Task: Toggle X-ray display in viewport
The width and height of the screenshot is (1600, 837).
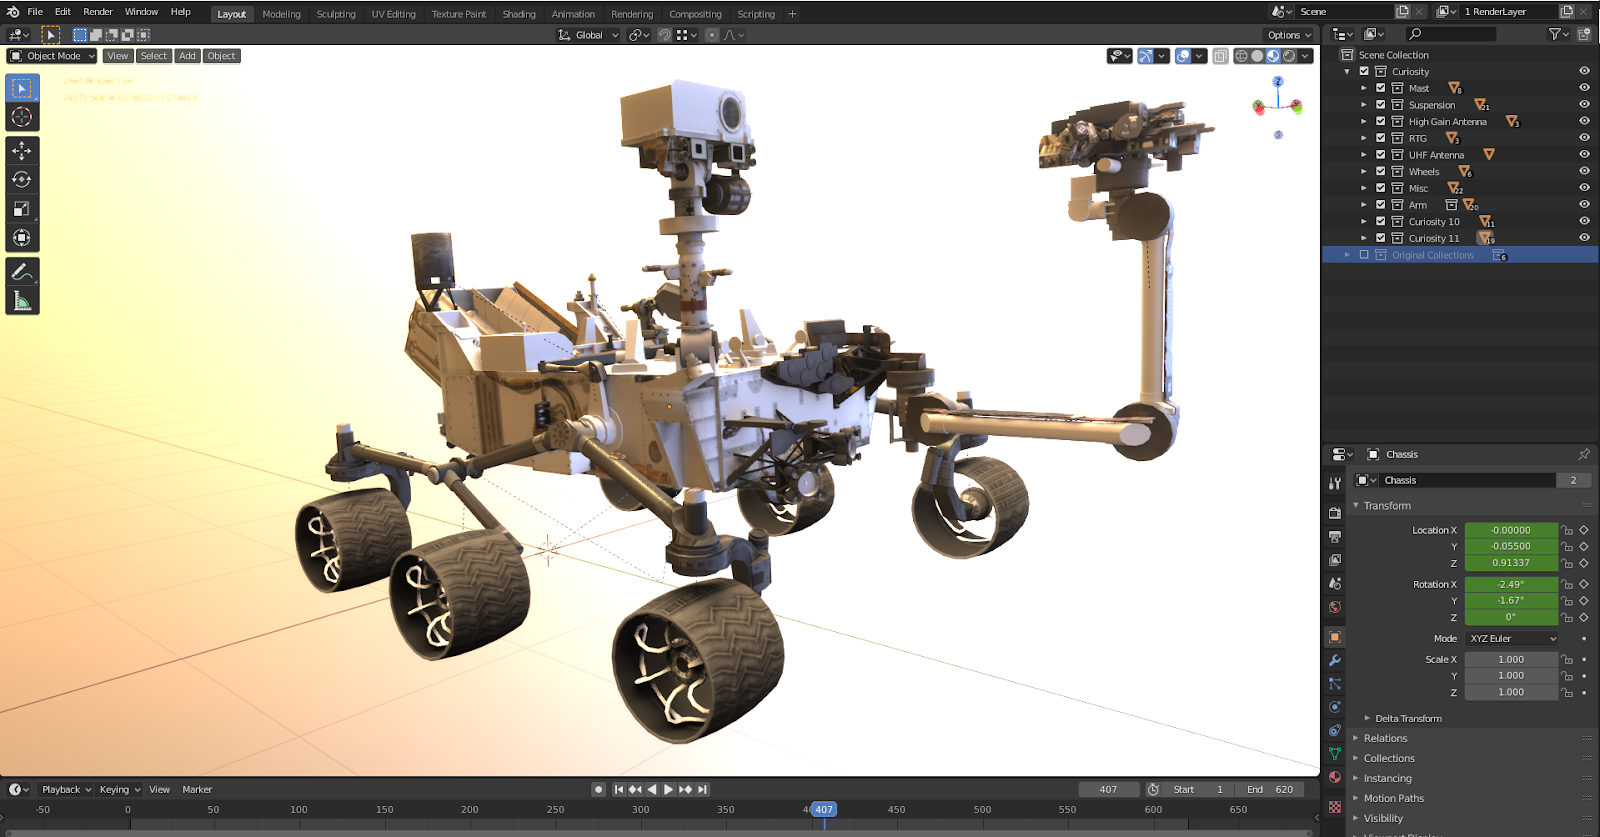Action: click(x=1221, y=56)
